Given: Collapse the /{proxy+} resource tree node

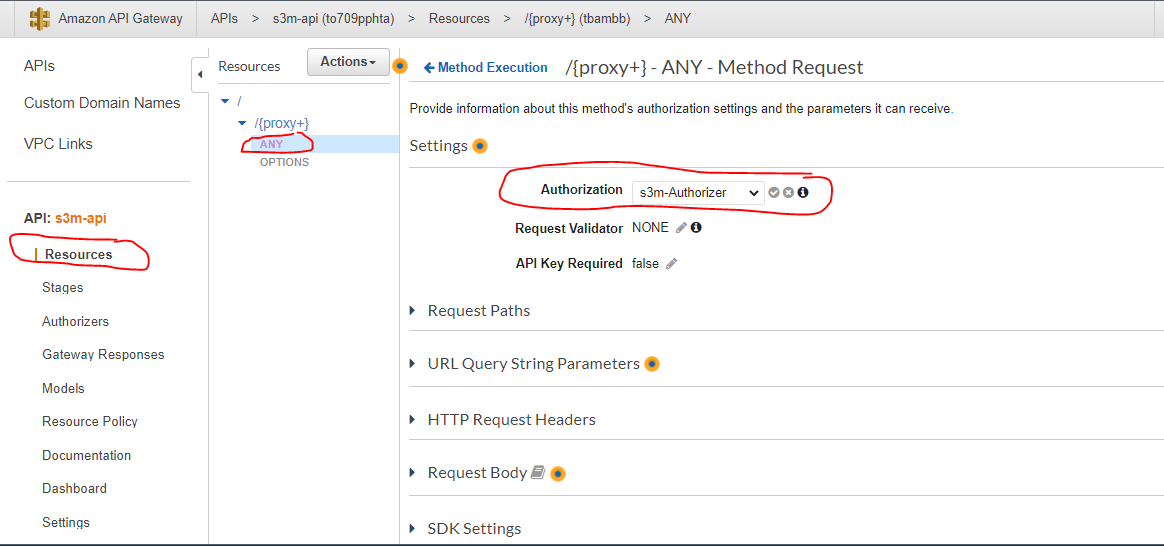Looking at the screenshot, I should tap(241, 123).
